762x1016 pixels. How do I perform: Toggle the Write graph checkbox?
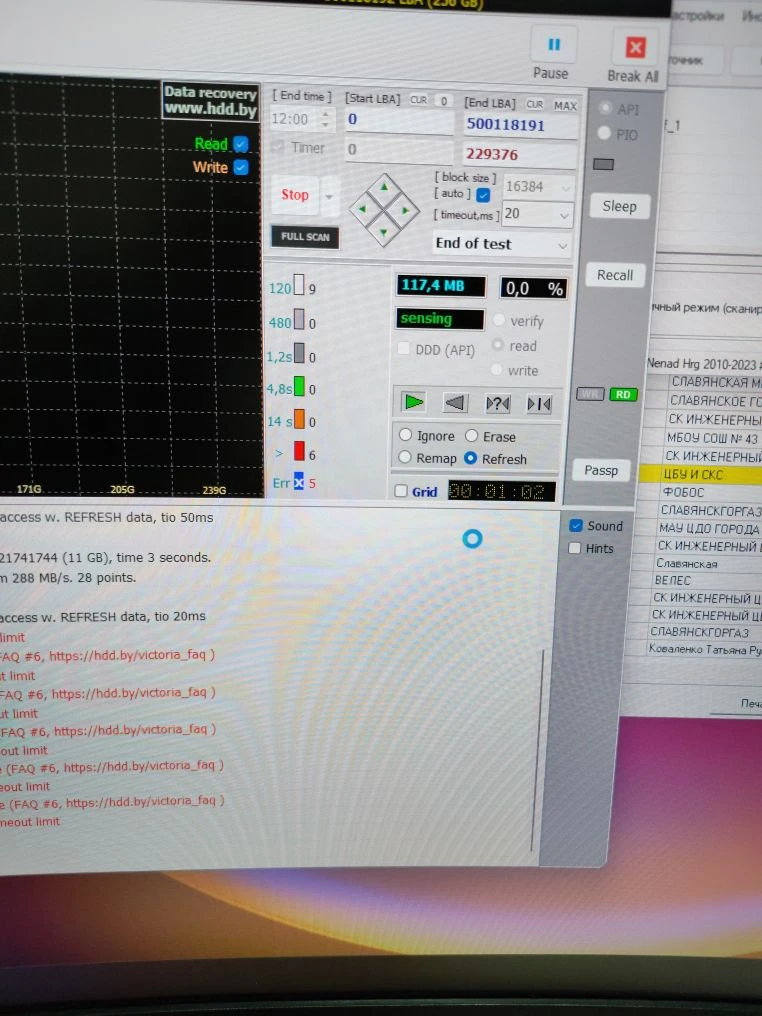[x=240, y=168]
